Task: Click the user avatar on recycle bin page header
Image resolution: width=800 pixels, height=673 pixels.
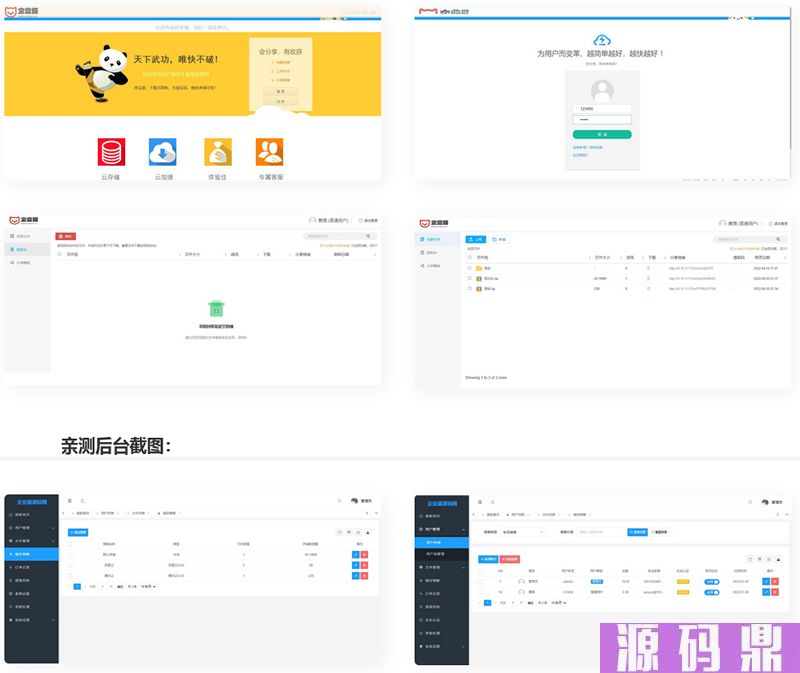Action: (x=312, y=220)
